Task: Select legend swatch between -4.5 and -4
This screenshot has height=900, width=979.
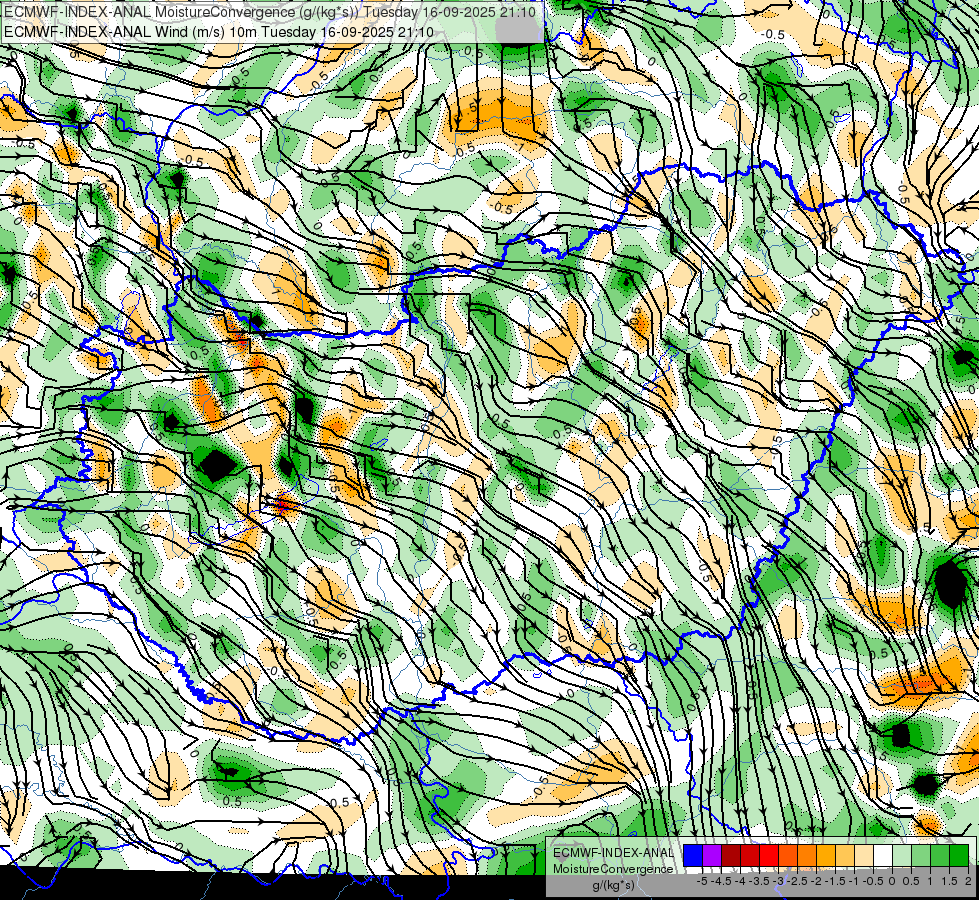Action: pos(731,855)
